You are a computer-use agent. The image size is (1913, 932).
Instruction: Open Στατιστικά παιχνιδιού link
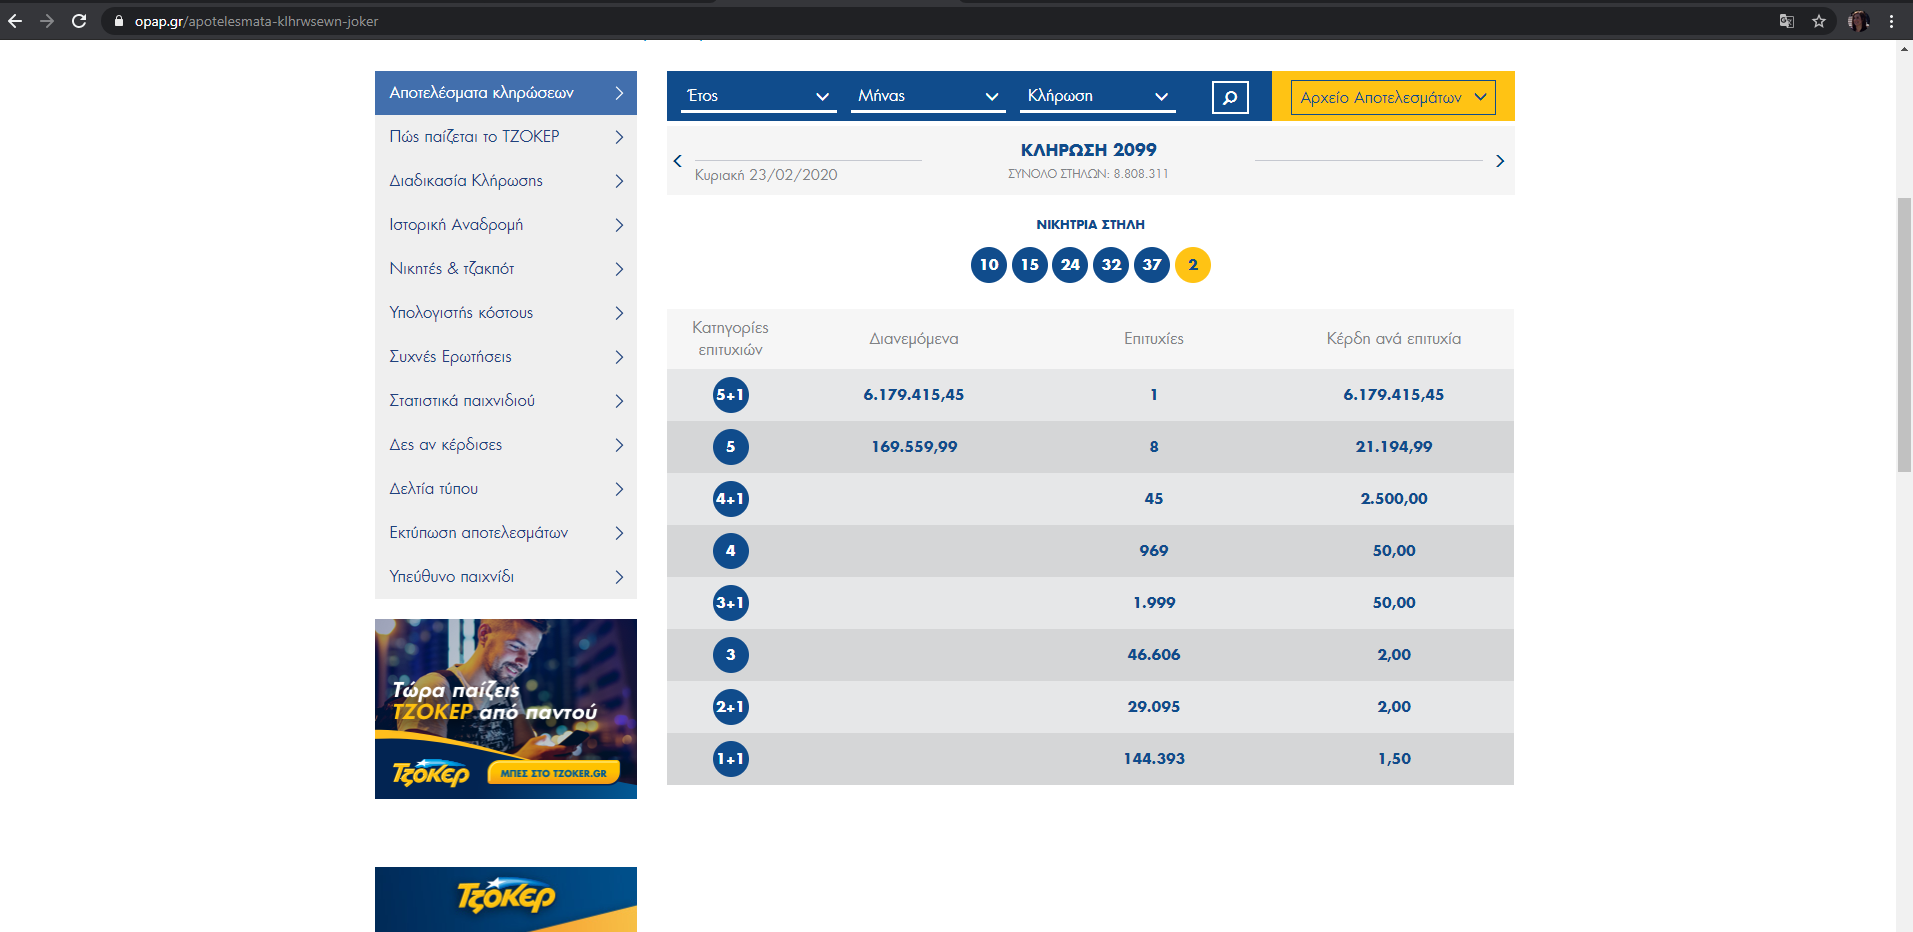tap(506, 401)
